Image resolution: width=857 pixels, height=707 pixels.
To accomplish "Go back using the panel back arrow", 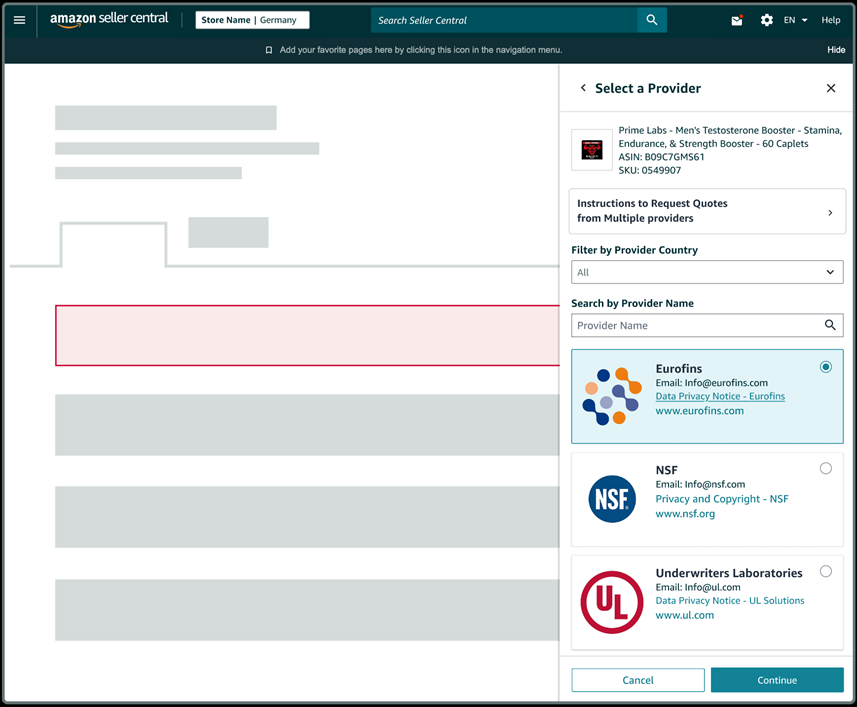I will 583,88.
